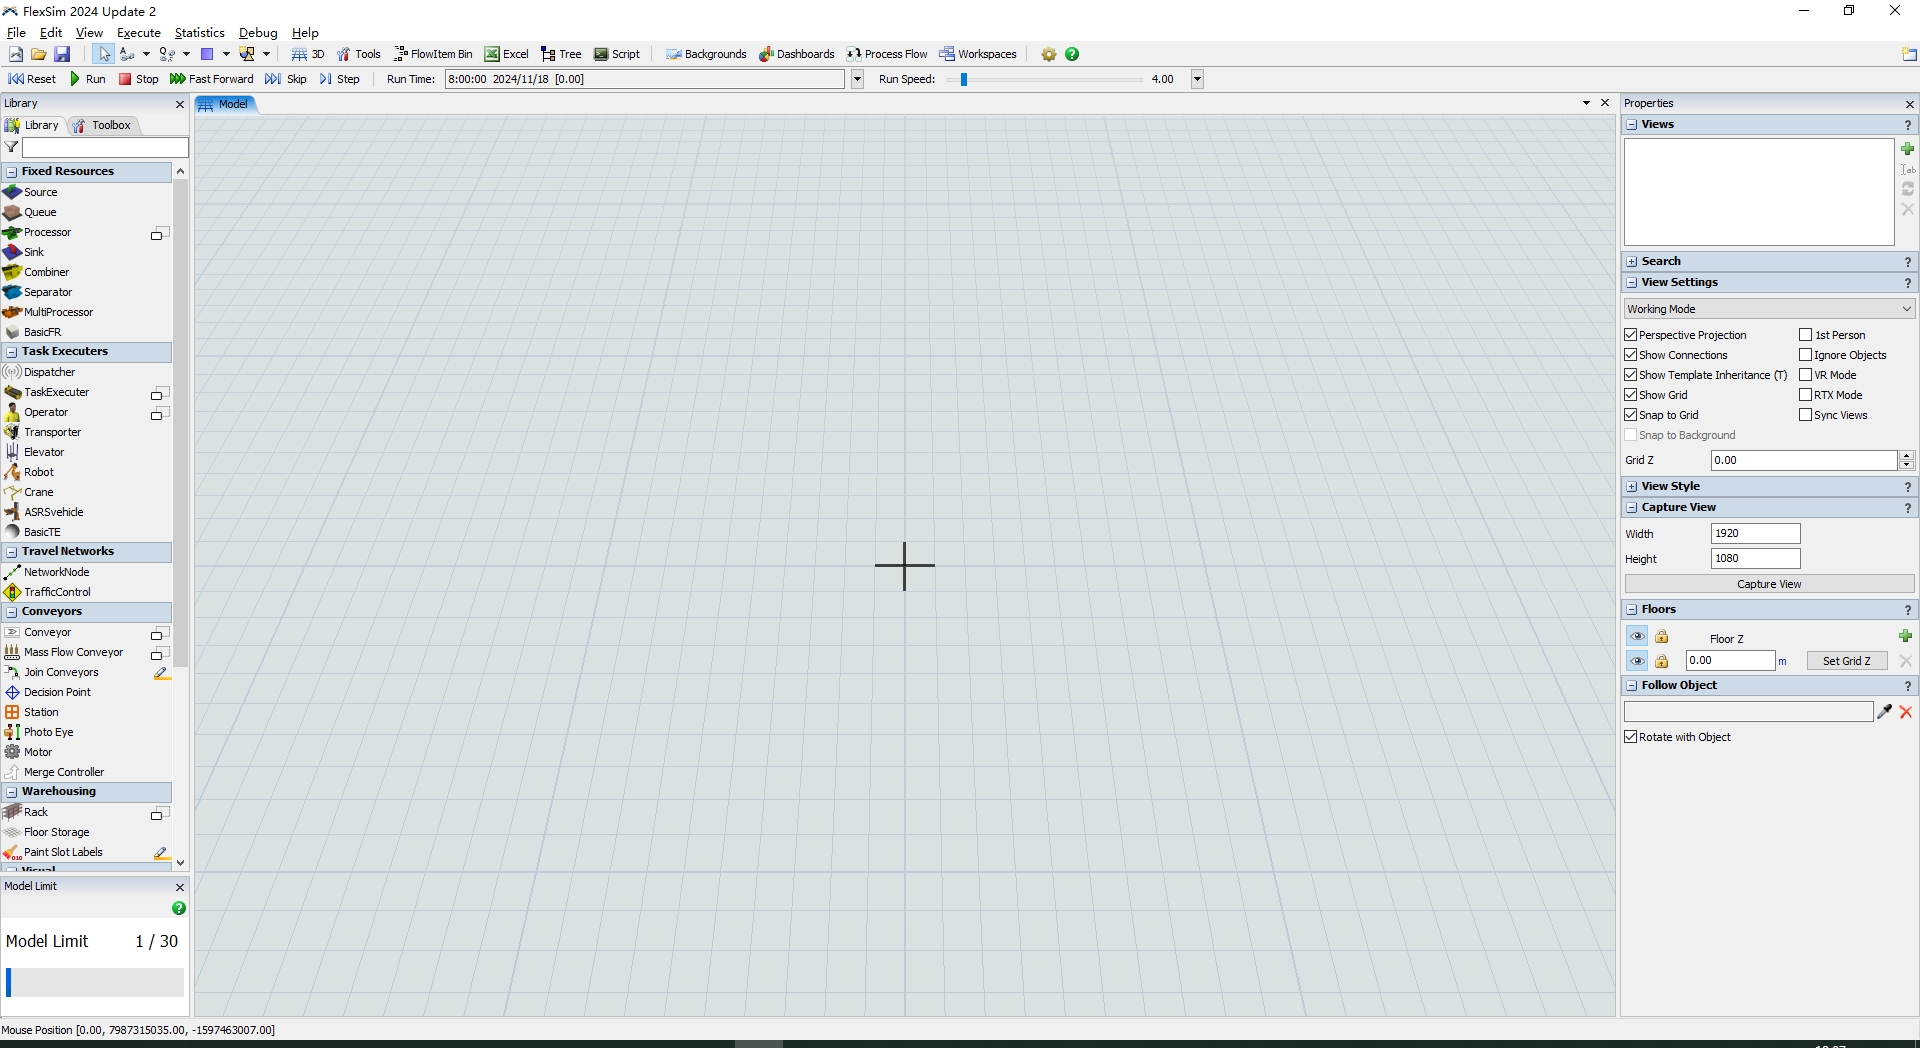The width and height of the screenshot is (1920, 1048).
Task: Turn on VR Mode checkbox
Action: tap(1806, 375)
